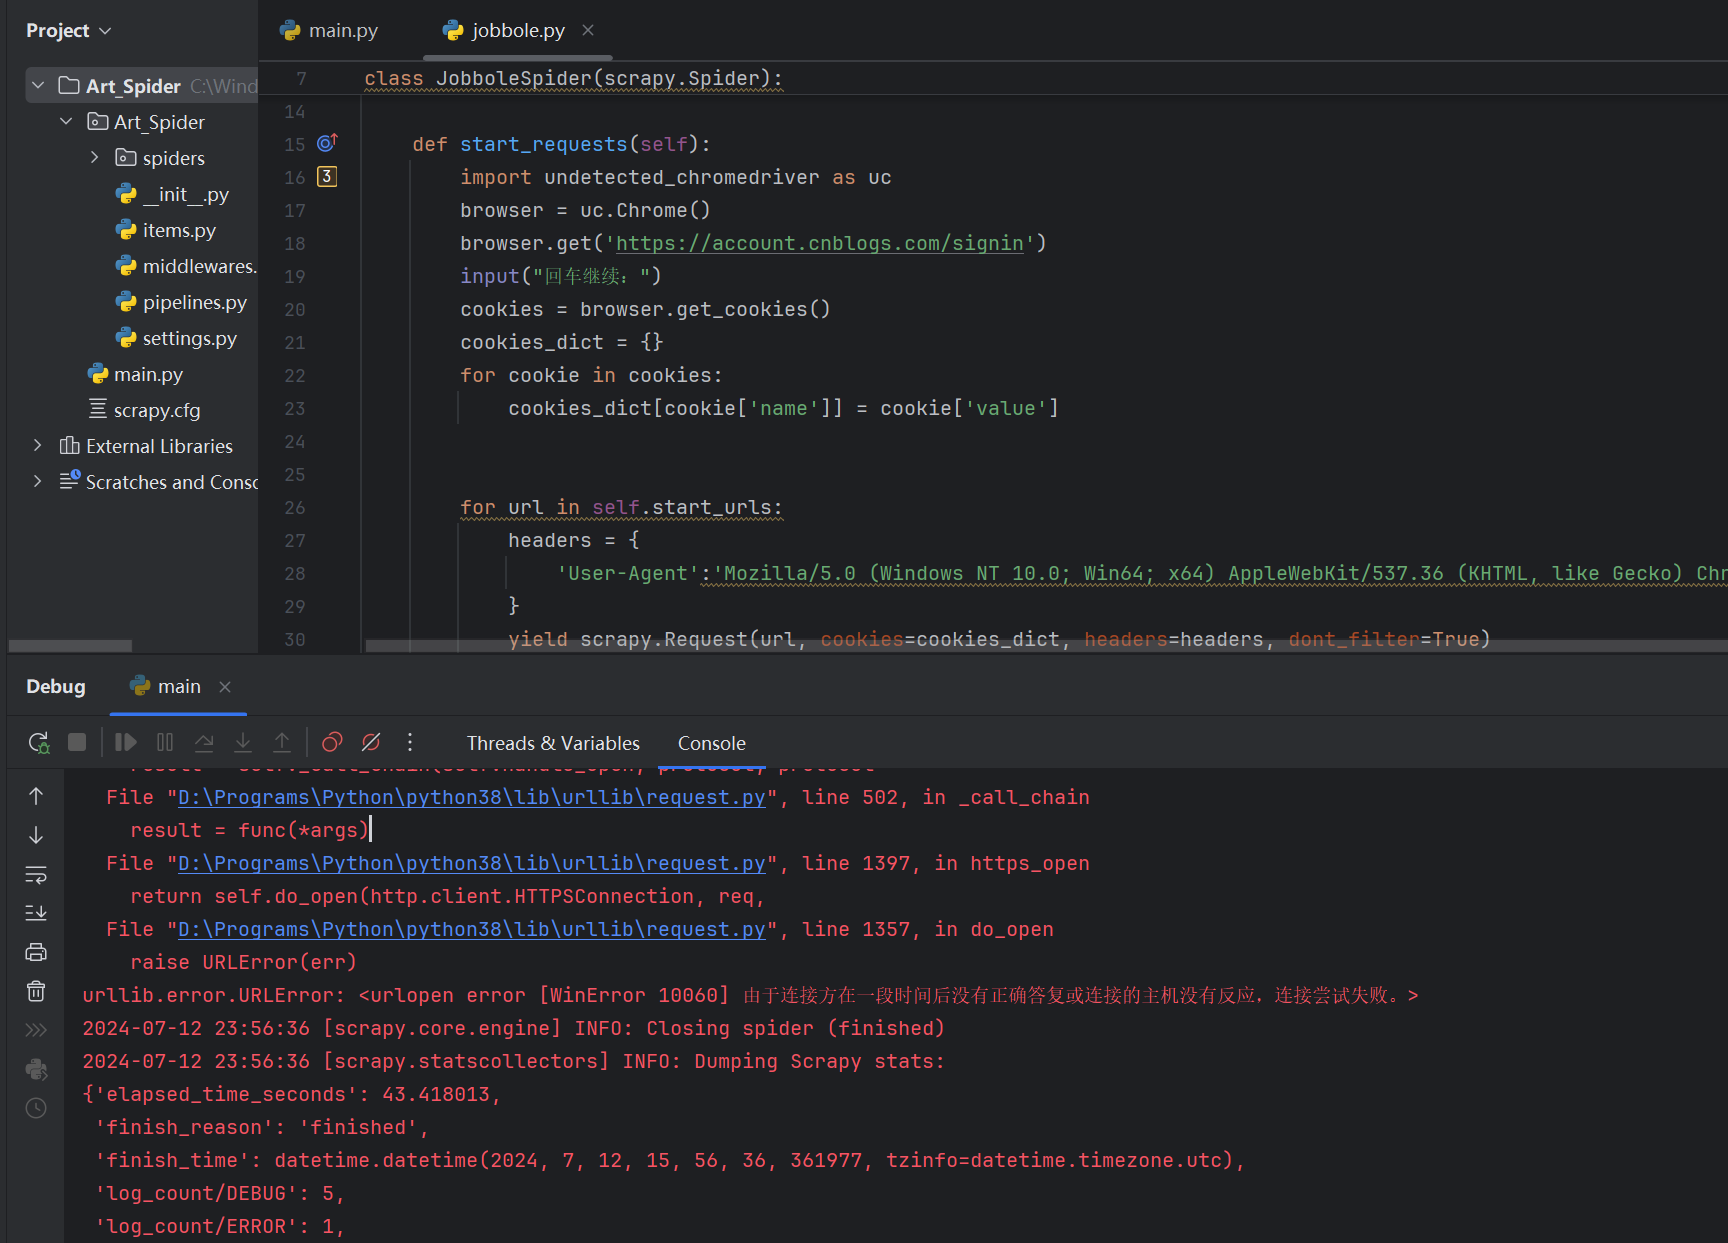Toggle soft-wrap in console

pyautogui.click(x=36, y=875)
